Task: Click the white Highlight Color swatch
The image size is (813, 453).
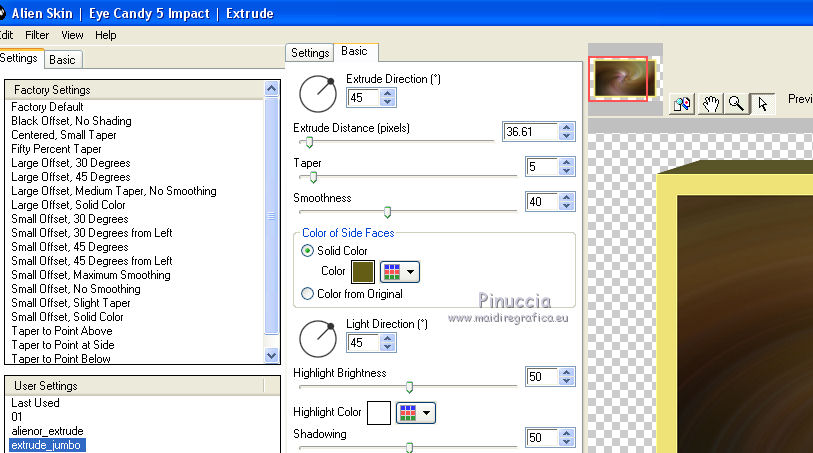Action: [379, 413]
